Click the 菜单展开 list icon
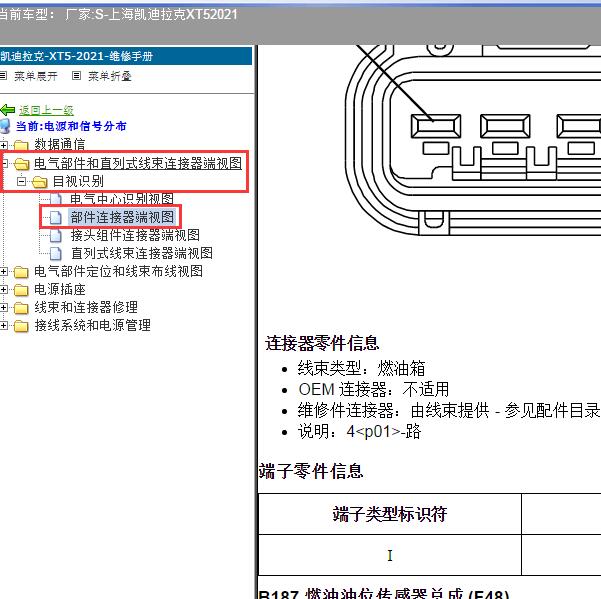Image resolution: width=601 pixels, height=599 pixels. pos(3,75)
